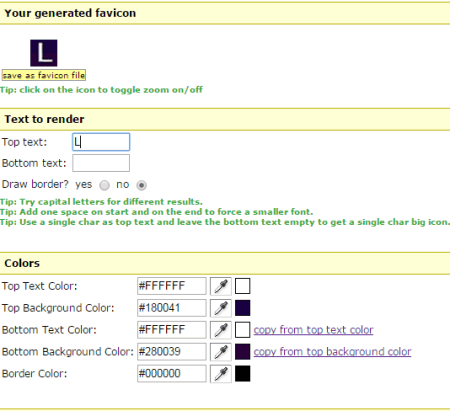Click the 'Colors' section heading
The image size is (450, 411).
click(22, 263)
